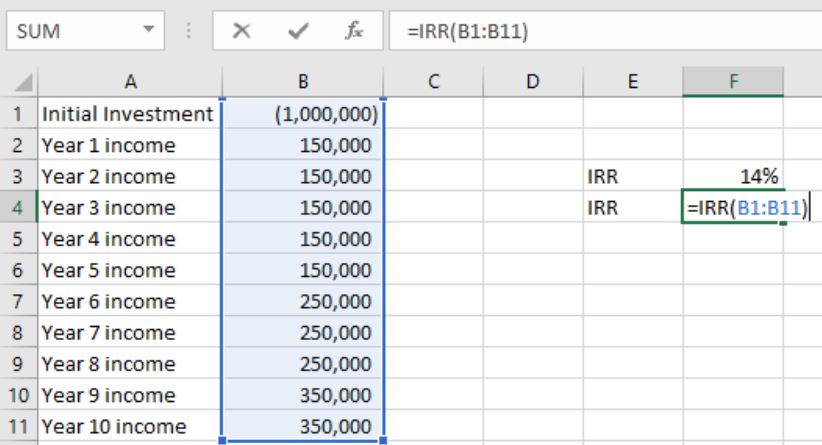Screen dimensions: 822x445
Task: Select row 3 header
Action: (18, 176)
